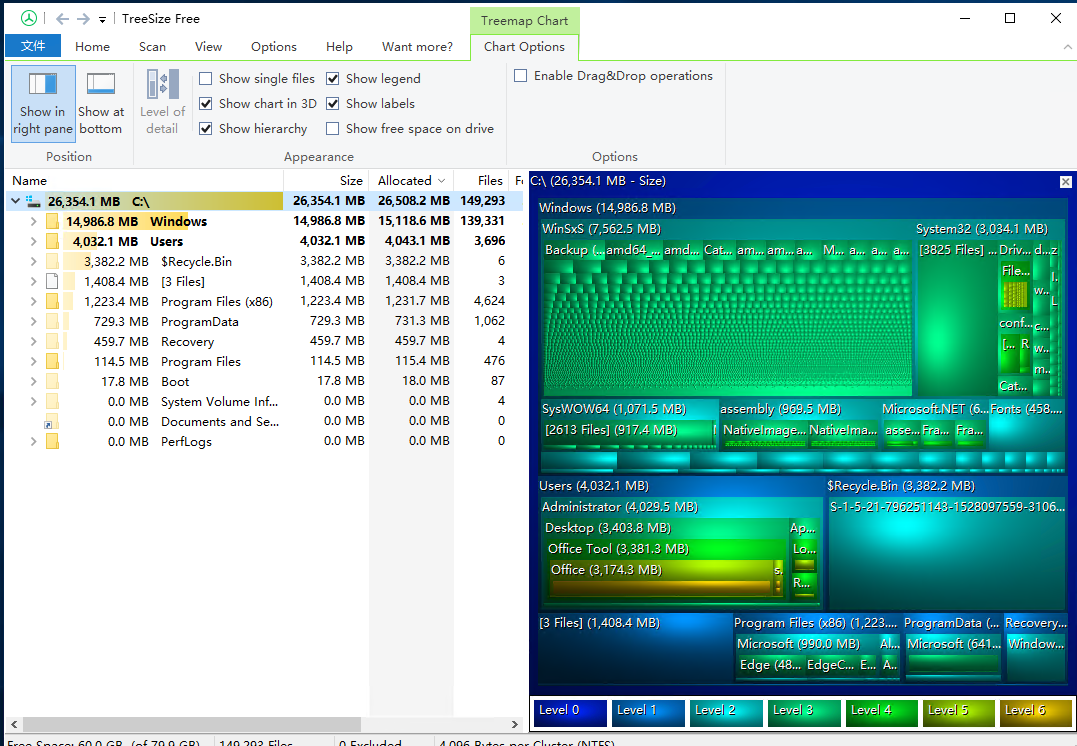Click the C:\ drive icon in tree
This screenshot has height=746, width=1077.
pos(33,201)
